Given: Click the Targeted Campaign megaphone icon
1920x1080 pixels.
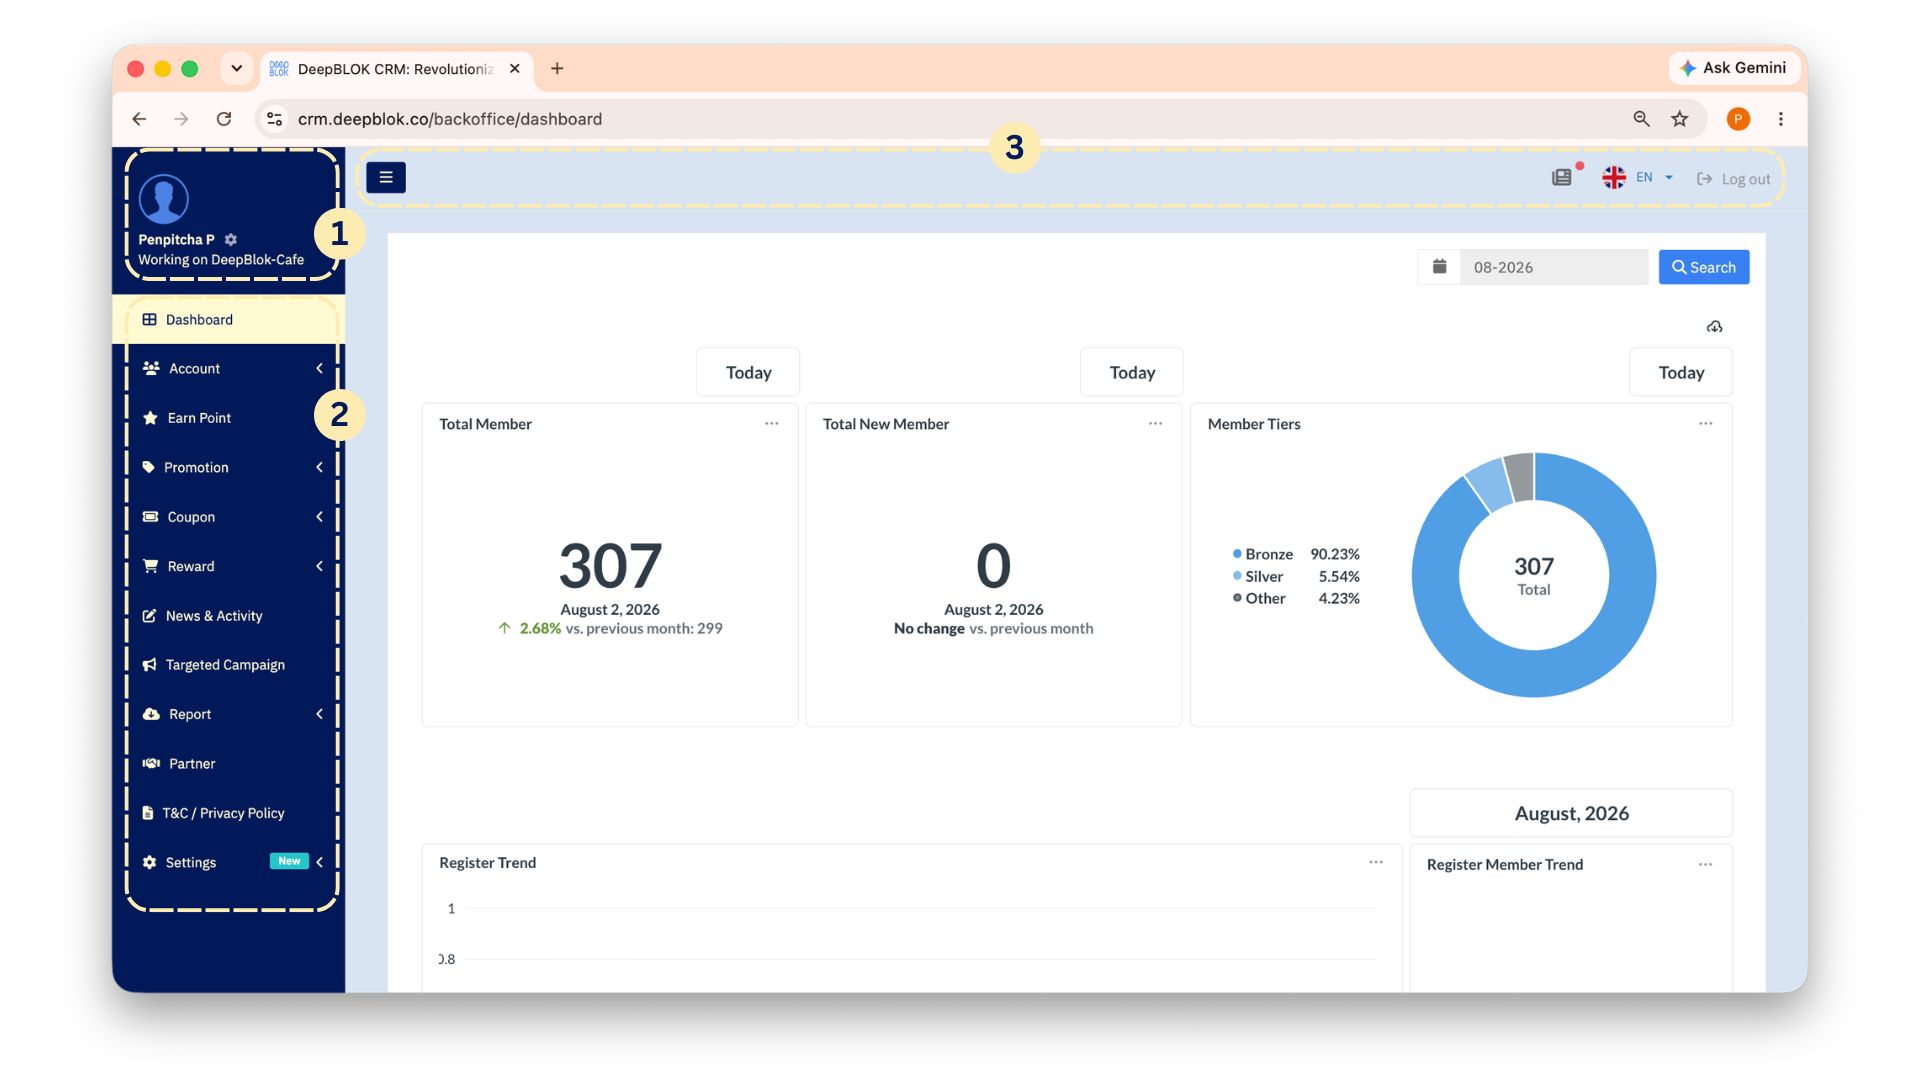Looking at the screenshot, I should 150,665.
